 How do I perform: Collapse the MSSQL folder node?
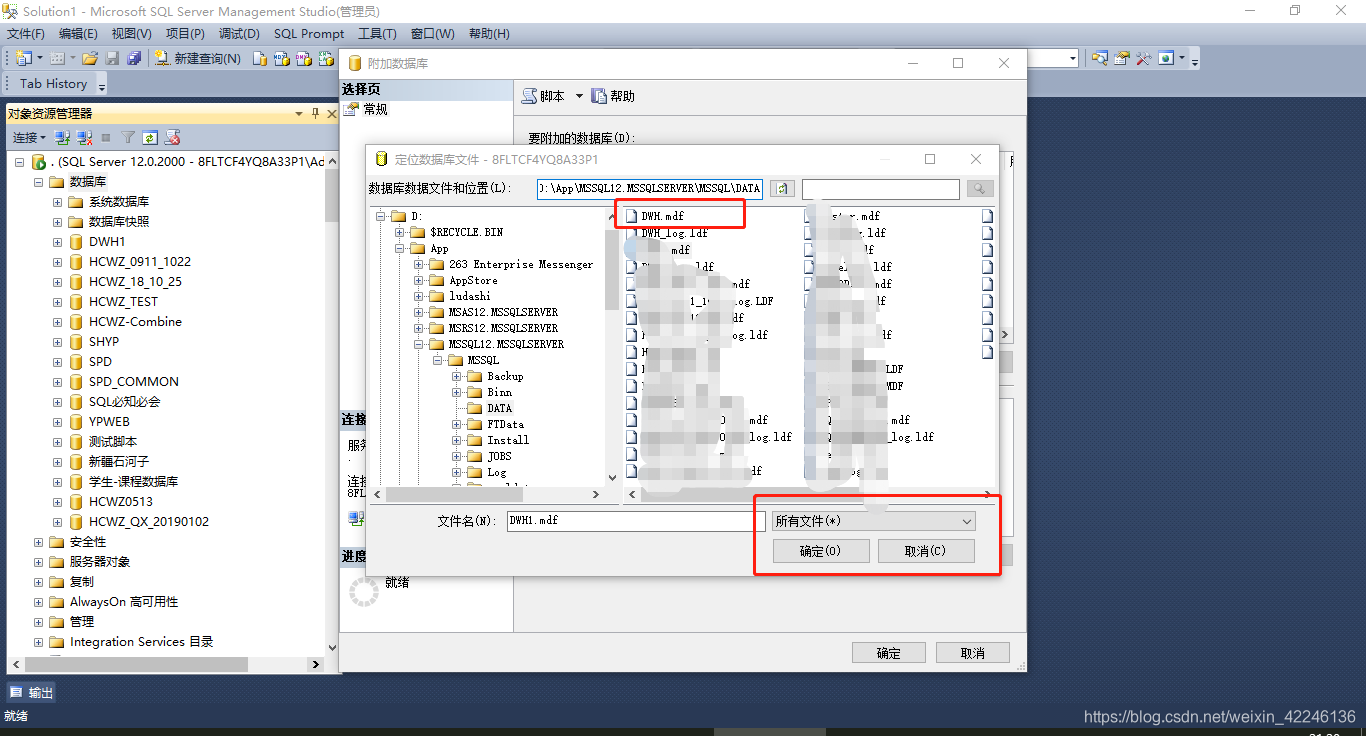(x=437, y=360)
